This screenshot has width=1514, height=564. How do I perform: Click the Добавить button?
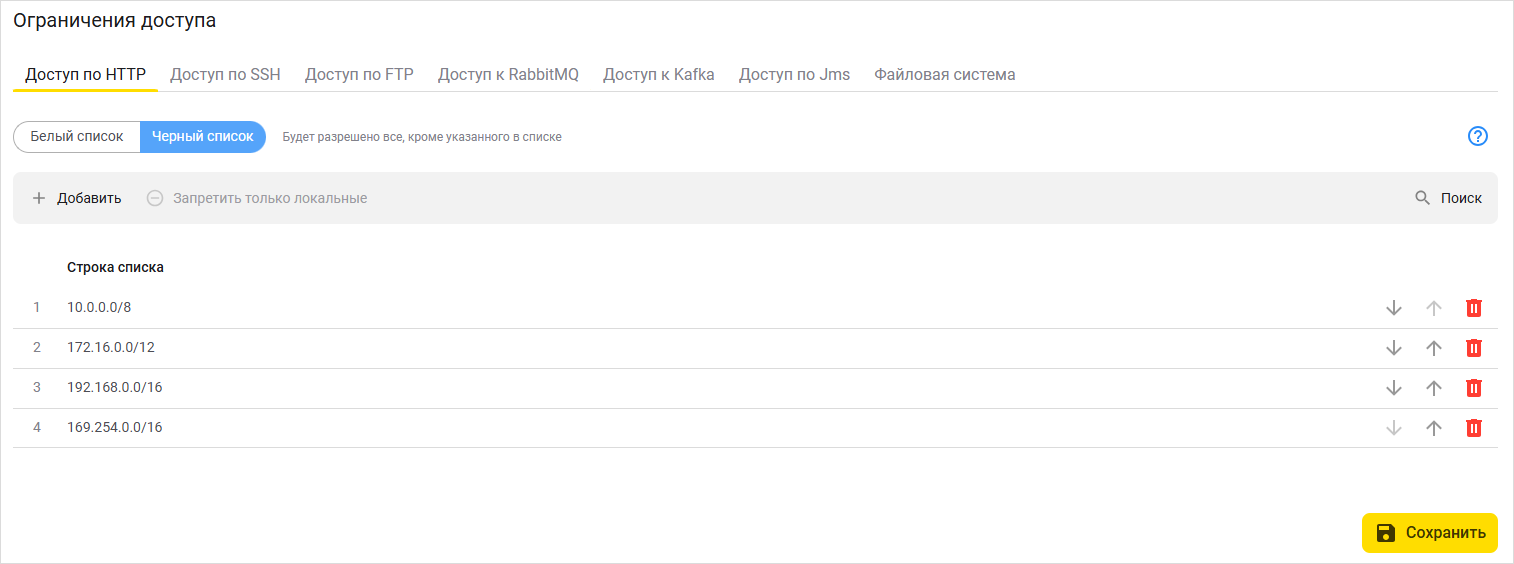(x=77, y=198)
